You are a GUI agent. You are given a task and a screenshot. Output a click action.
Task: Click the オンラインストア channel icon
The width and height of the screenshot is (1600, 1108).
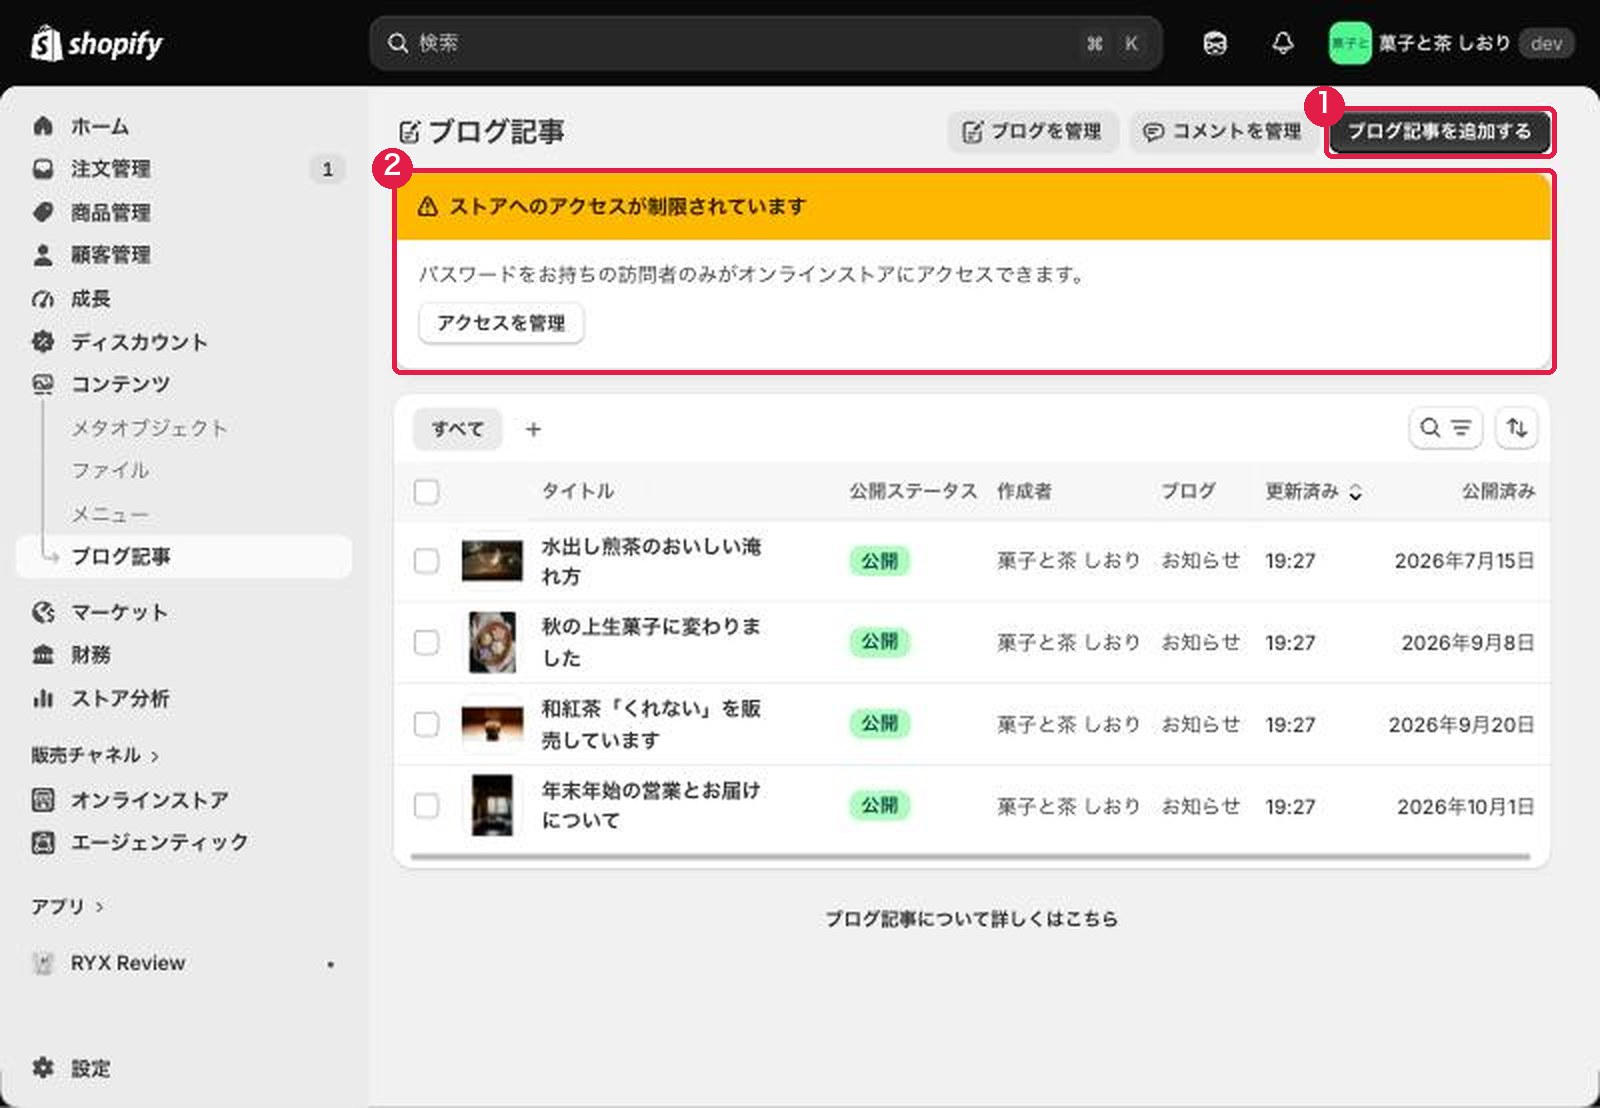(x=43, y=800)
